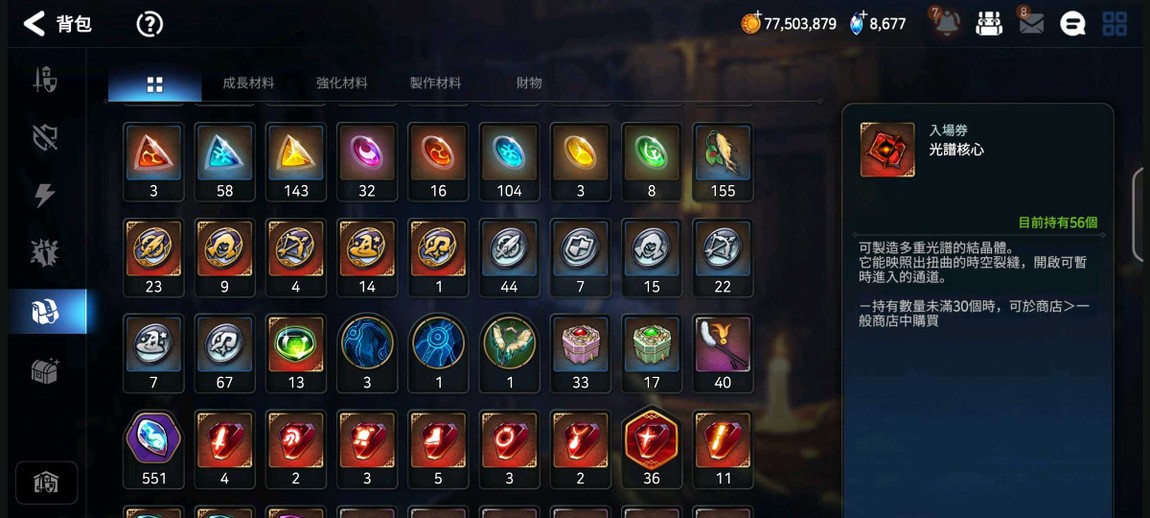Select the item with quantity 551
The height and width of the screenshot is (518, 1150).
[153, 449]
